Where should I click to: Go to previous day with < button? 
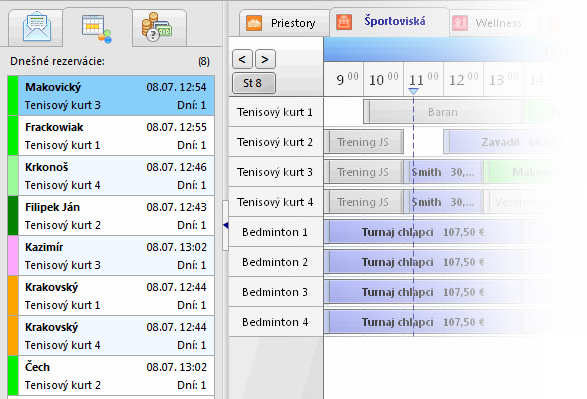(242, 59)
